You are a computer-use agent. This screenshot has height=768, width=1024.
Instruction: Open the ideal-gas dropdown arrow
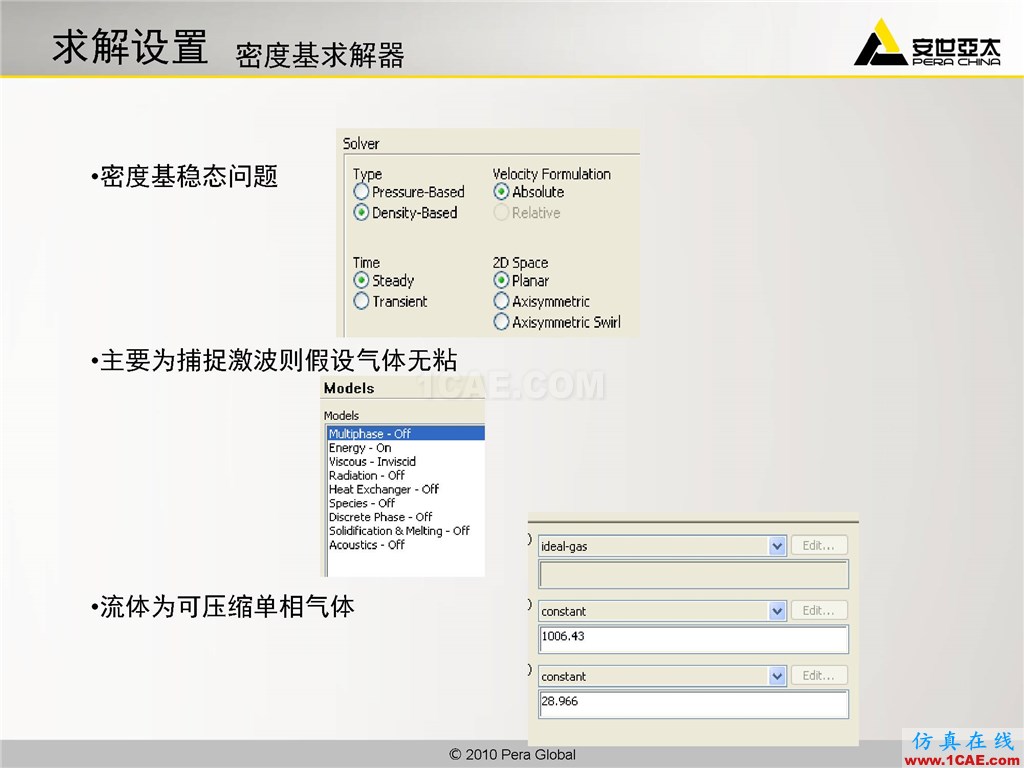coord(777,546)
